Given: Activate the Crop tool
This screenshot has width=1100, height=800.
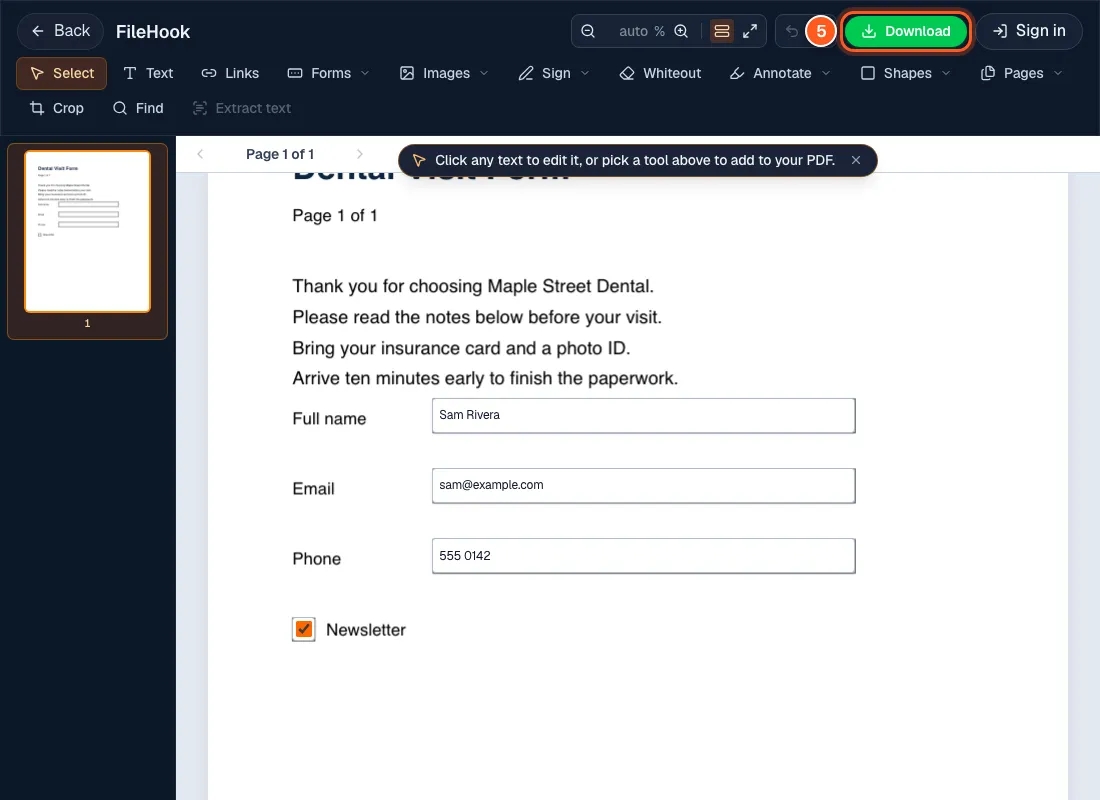Looking at the screenshot, I should [x=57, y=109].
